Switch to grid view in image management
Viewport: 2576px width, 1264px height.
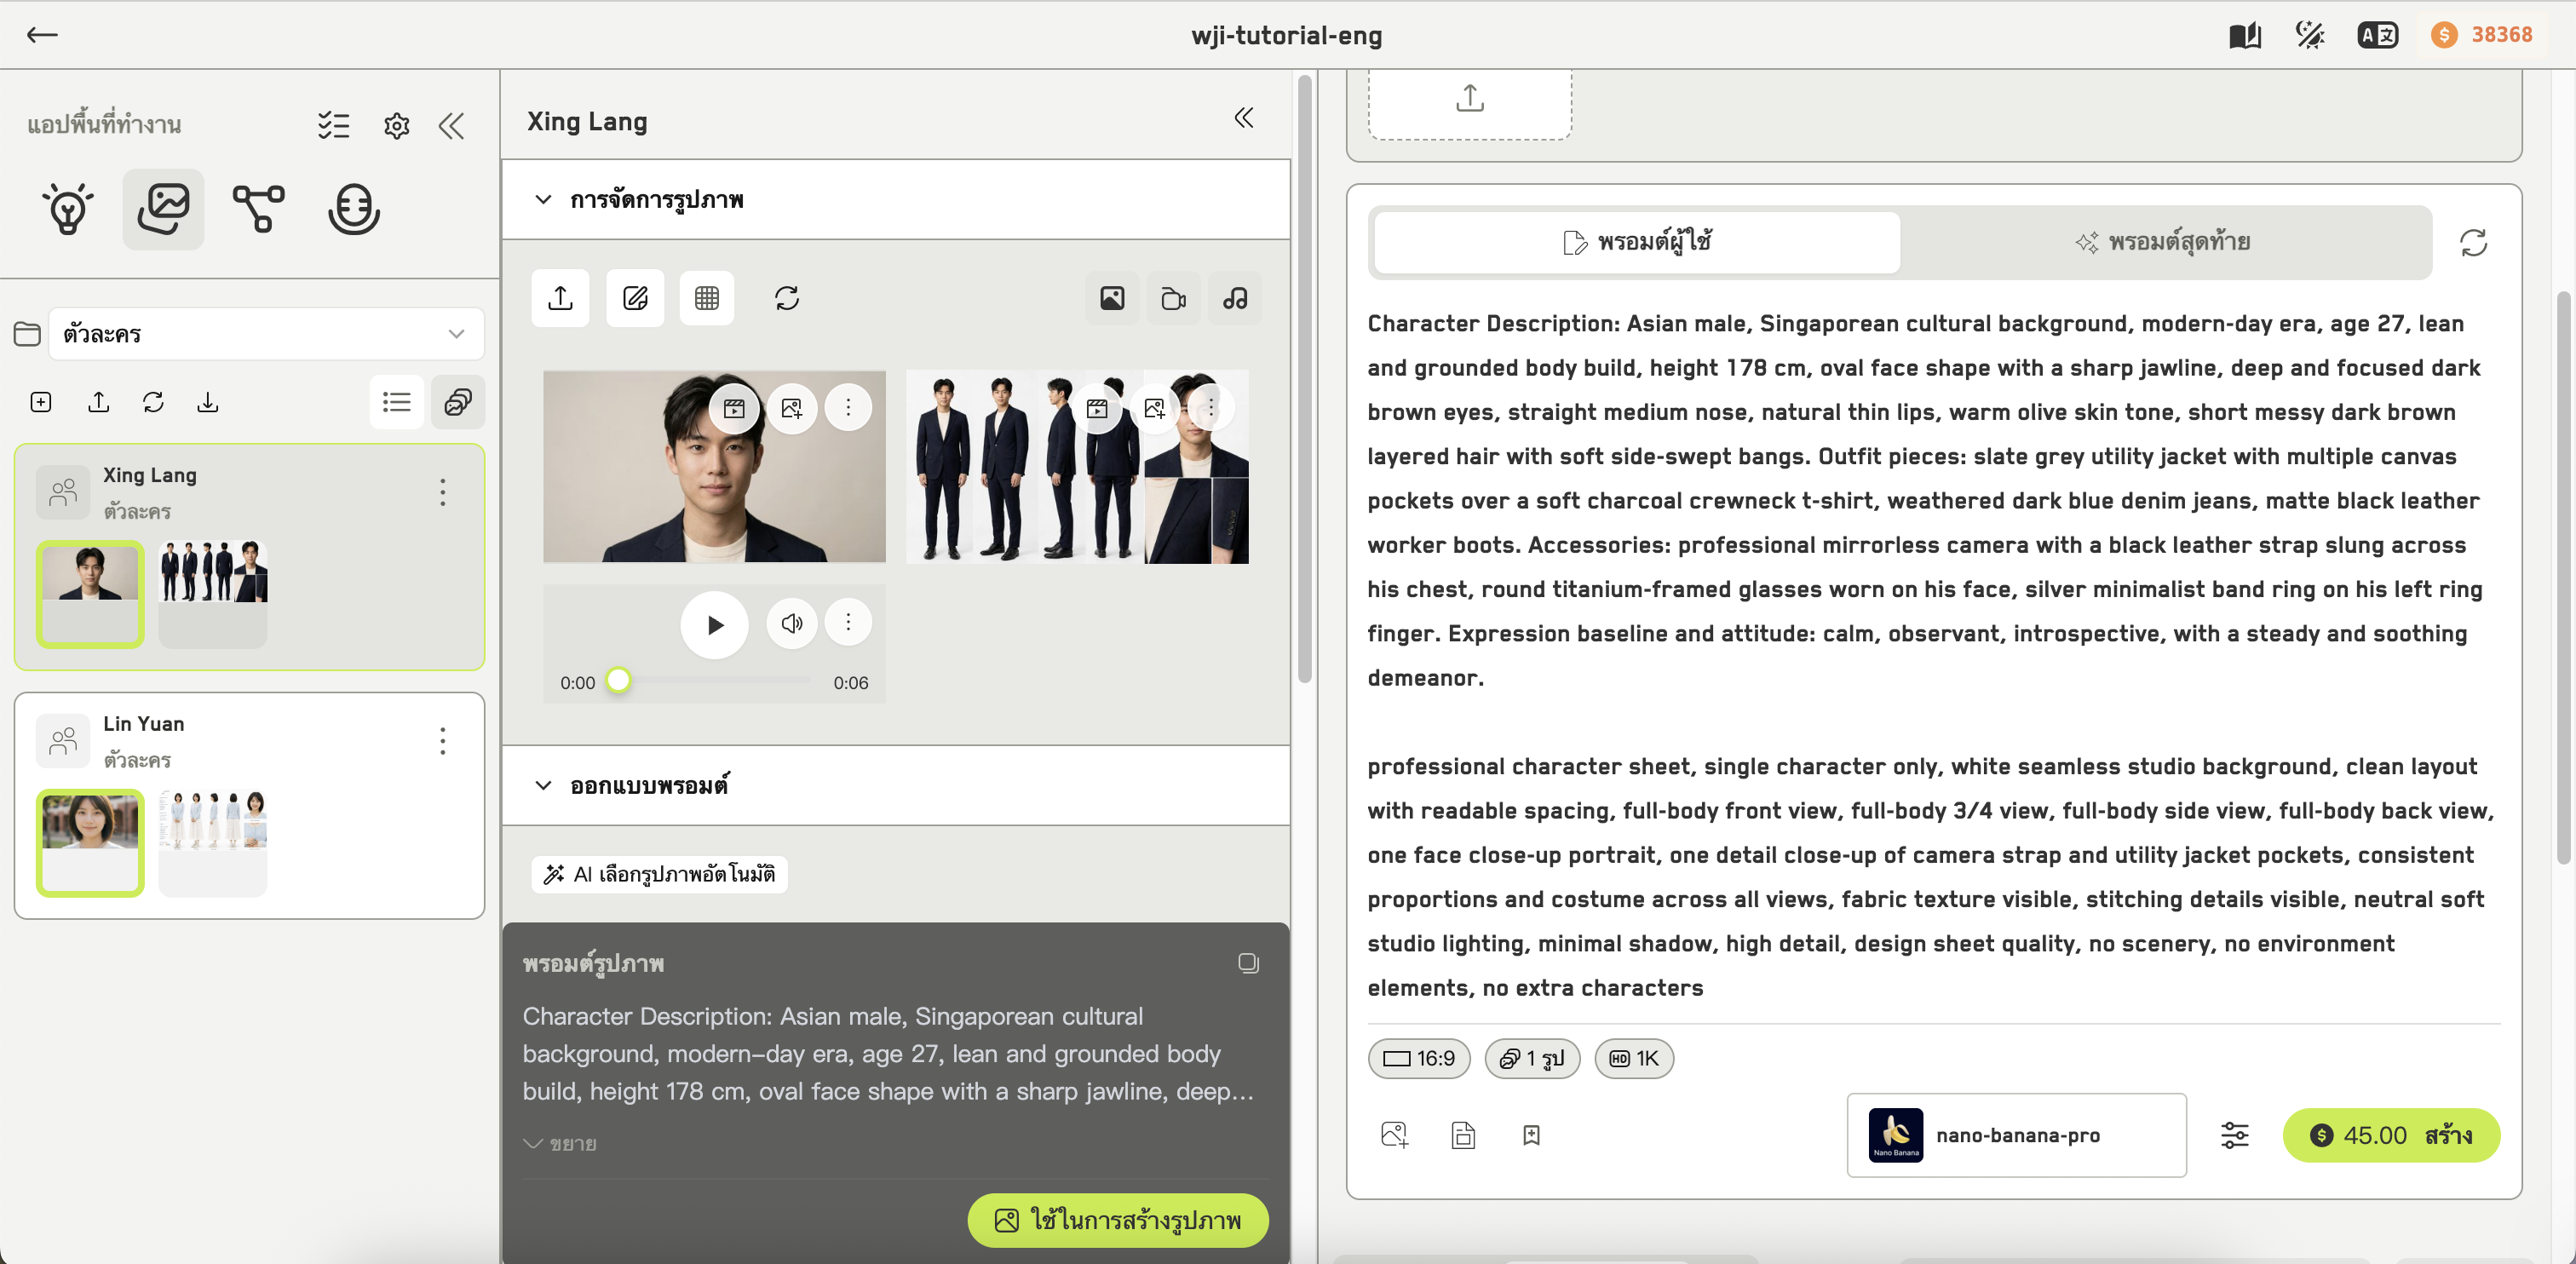click(707, 298)
